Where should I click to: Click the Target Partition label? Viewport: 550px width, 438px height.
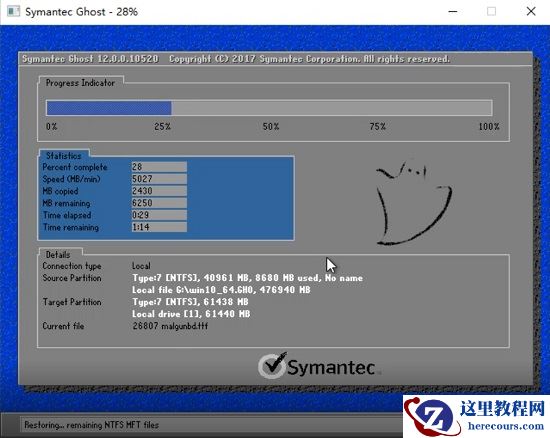(x=72, y=302)
